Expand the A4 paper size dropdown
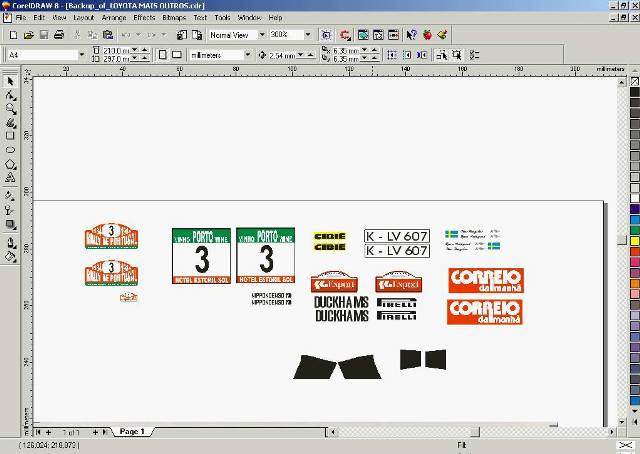640x454 pixels. click(82, 55)
